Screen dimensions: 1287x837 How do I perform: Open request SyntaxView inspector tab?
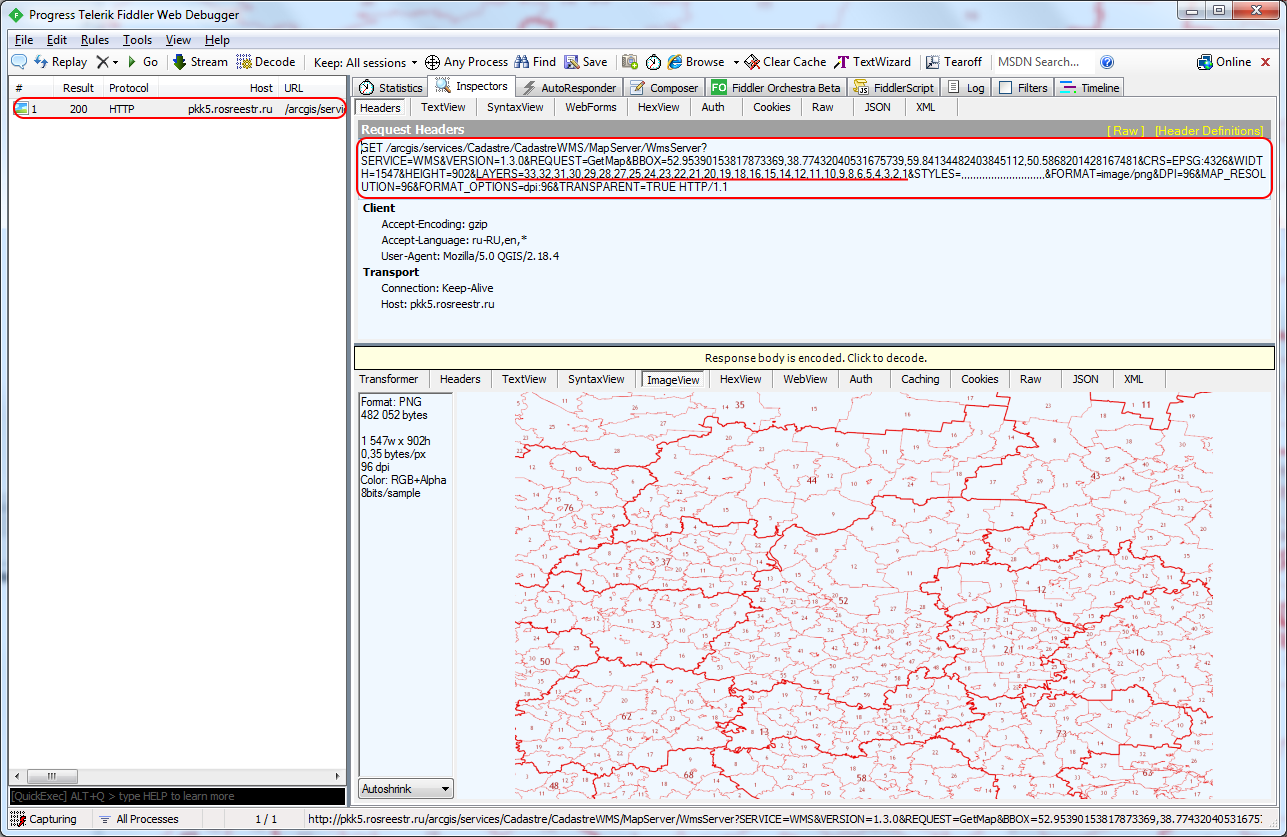515,107
